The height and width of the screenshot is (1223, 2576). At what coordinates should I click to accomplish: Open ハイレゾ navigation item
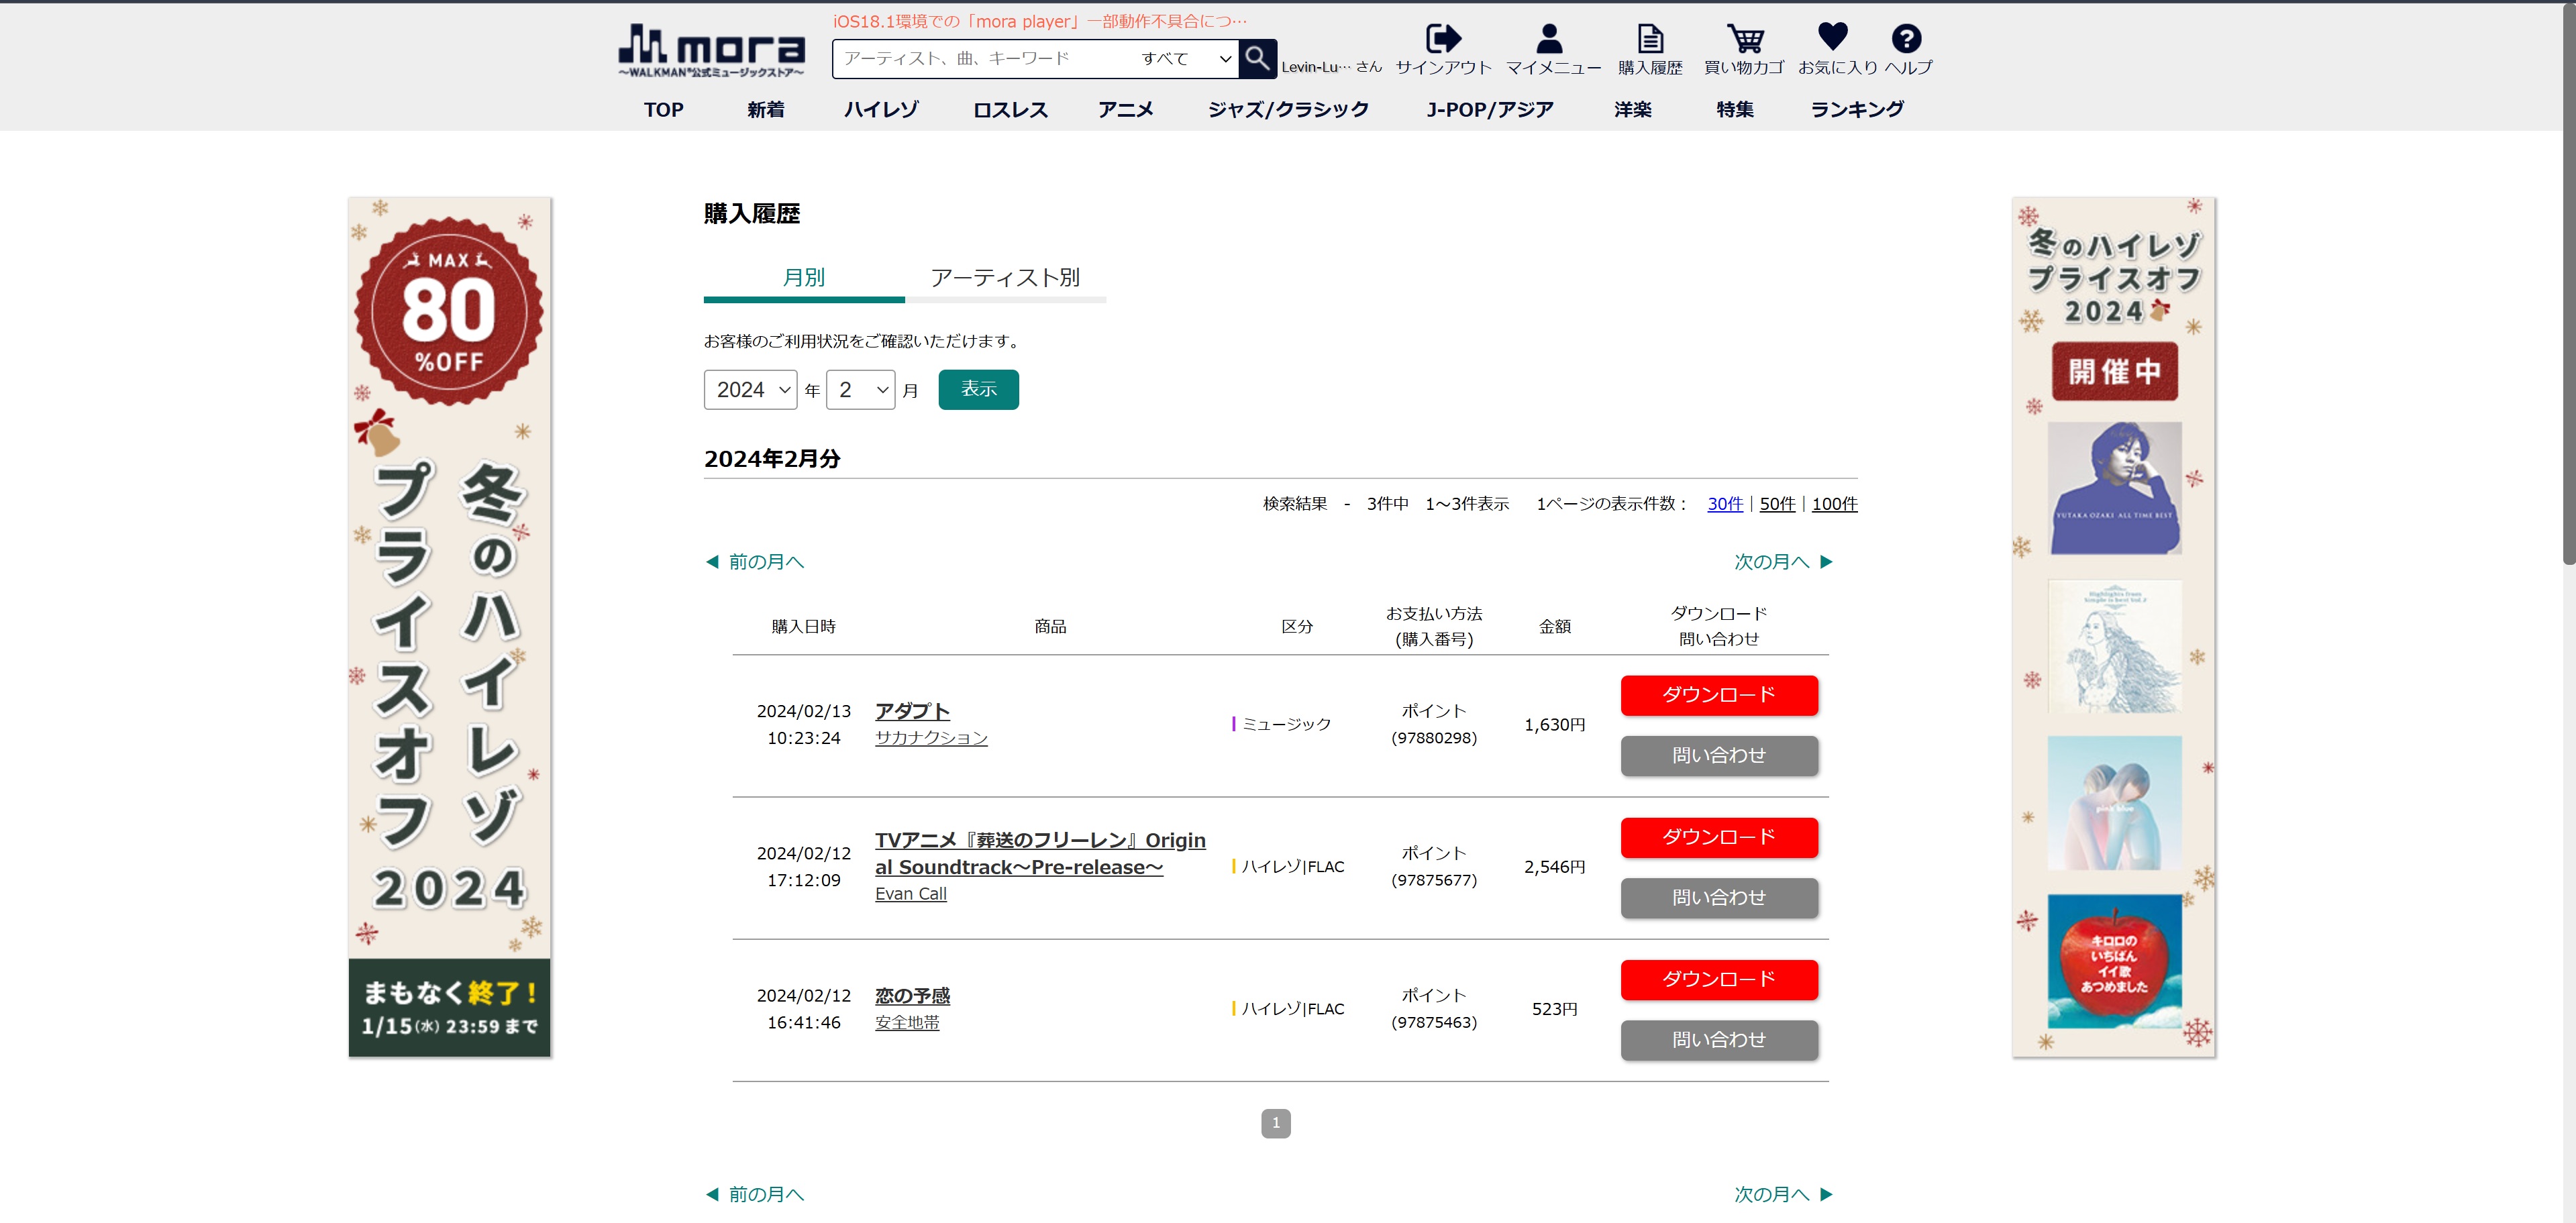[x=881, y=110]
